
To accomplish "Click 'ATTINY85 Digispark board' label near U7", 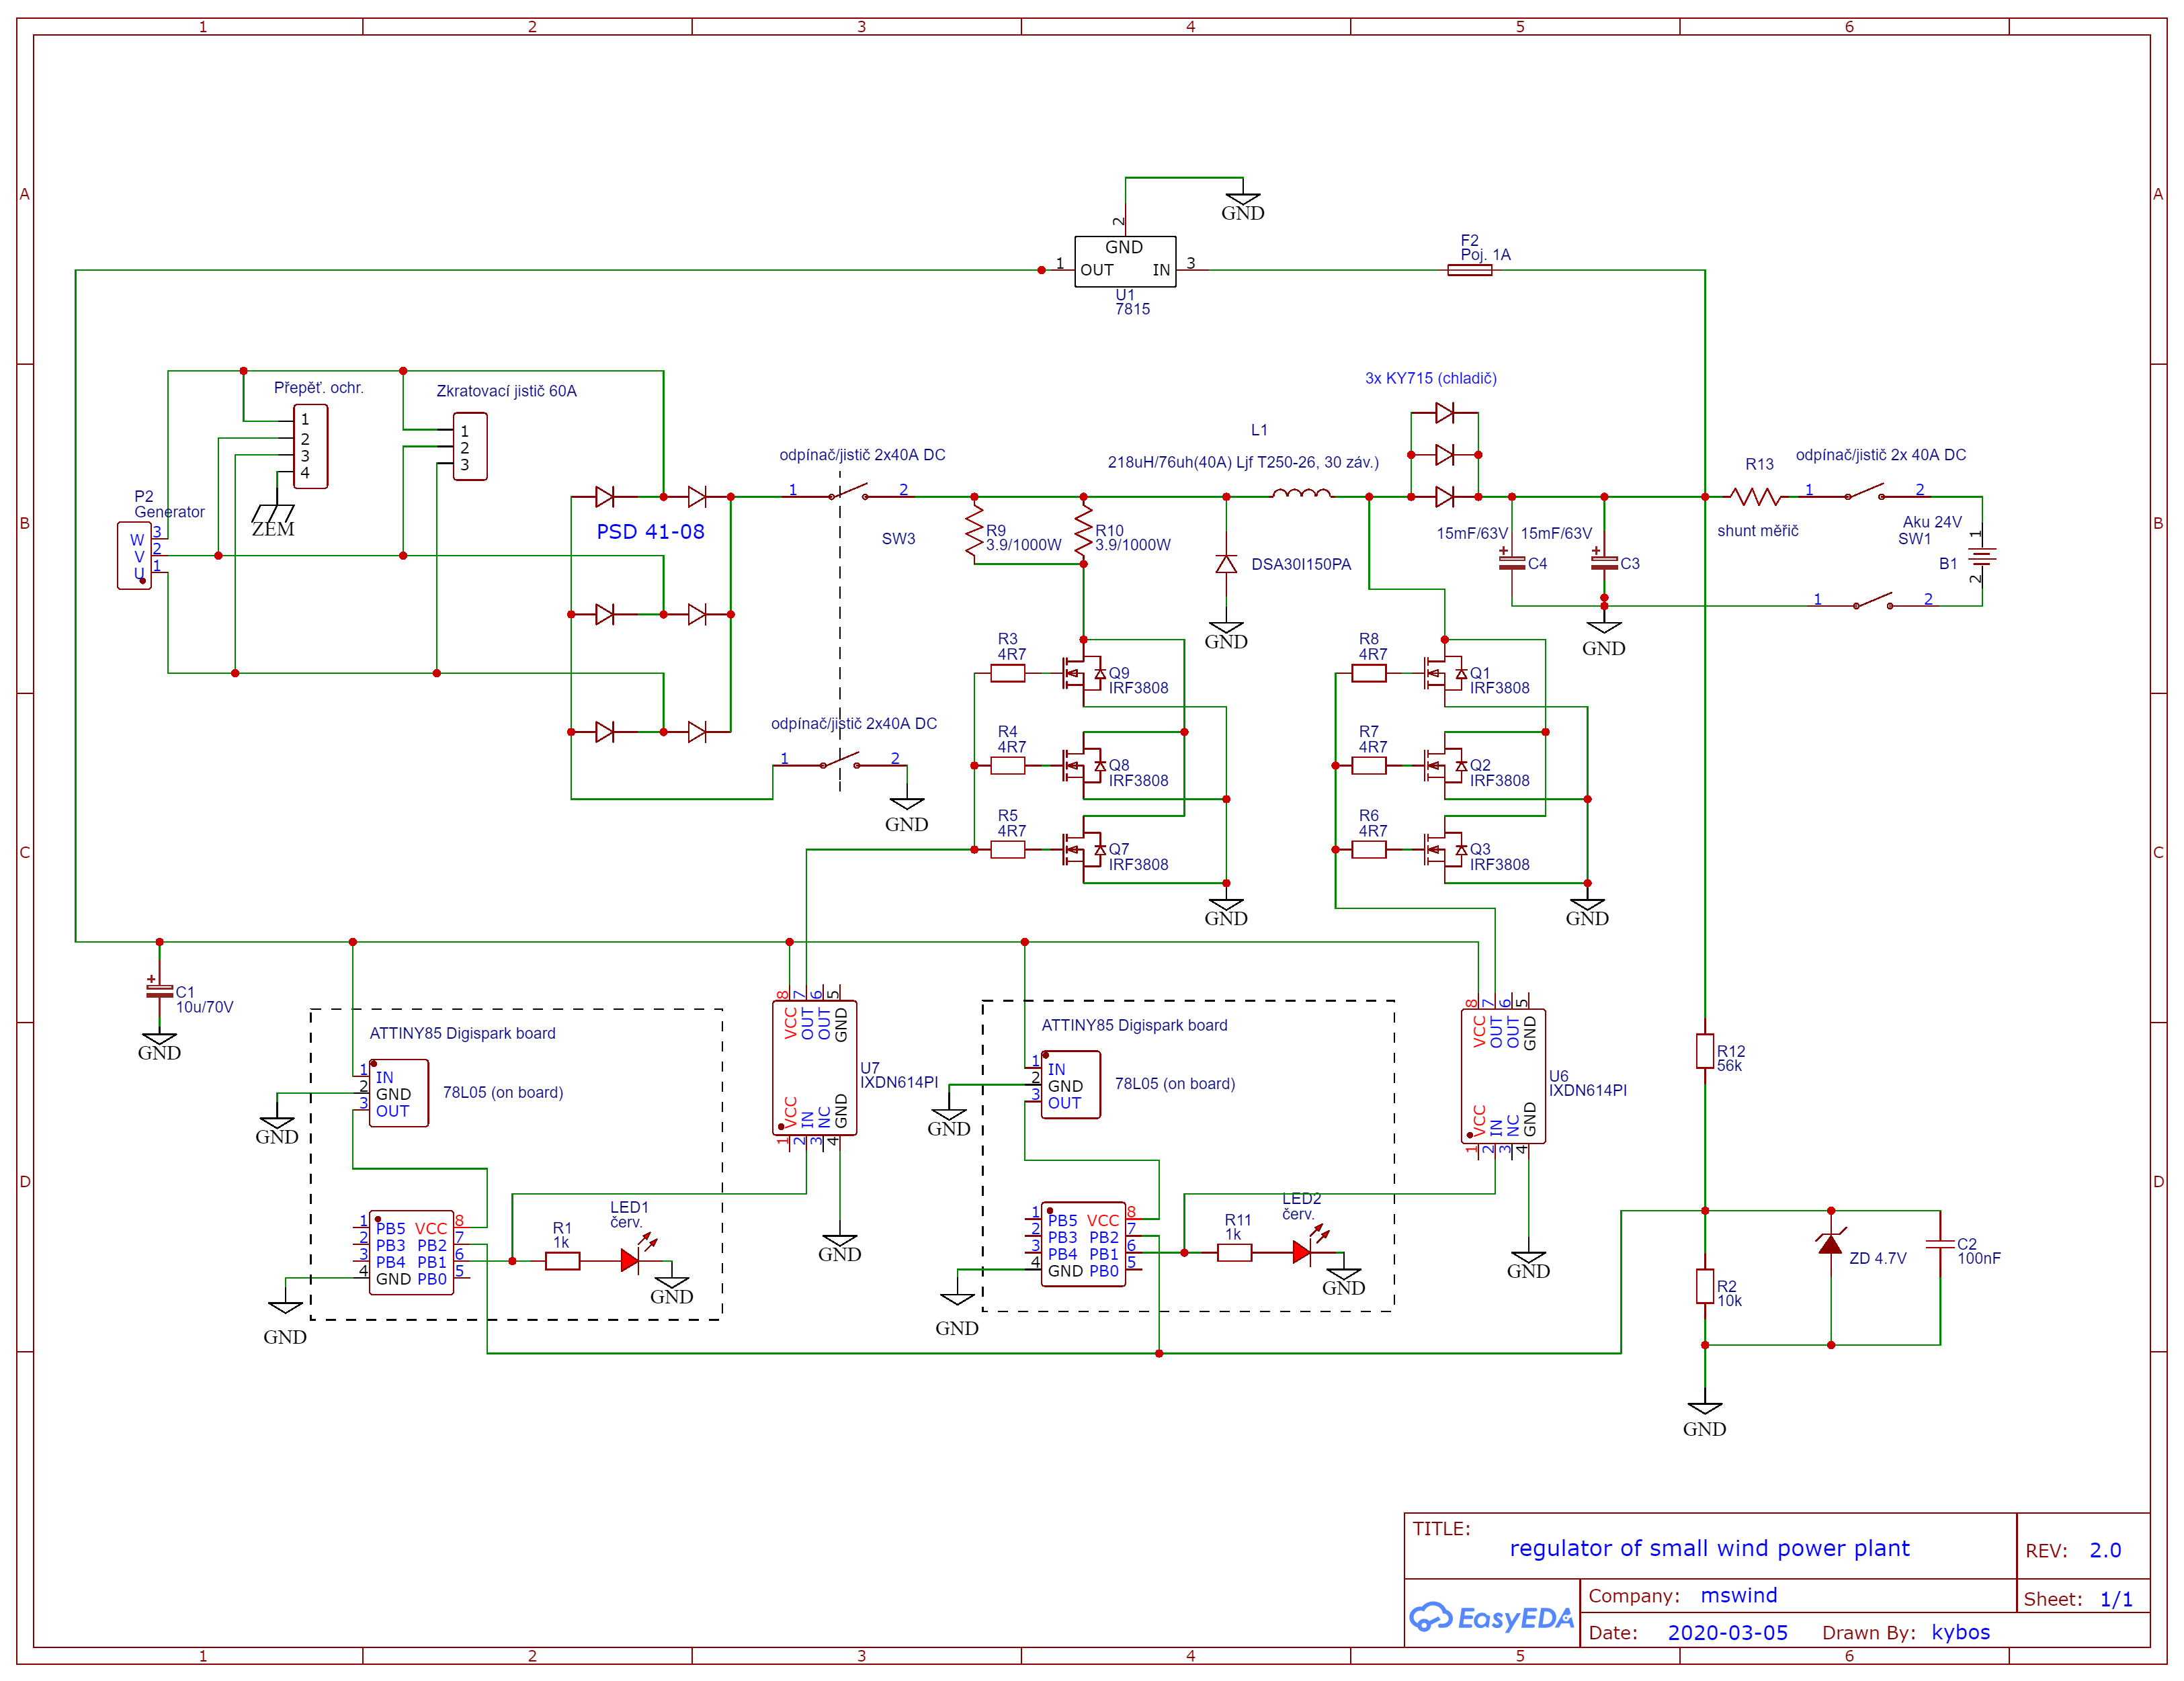I will point(463,1033).
